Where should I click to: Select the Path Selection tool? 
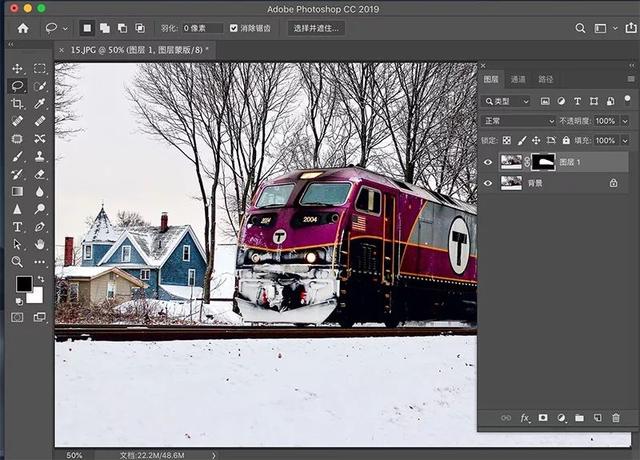(x=17, y=244)
